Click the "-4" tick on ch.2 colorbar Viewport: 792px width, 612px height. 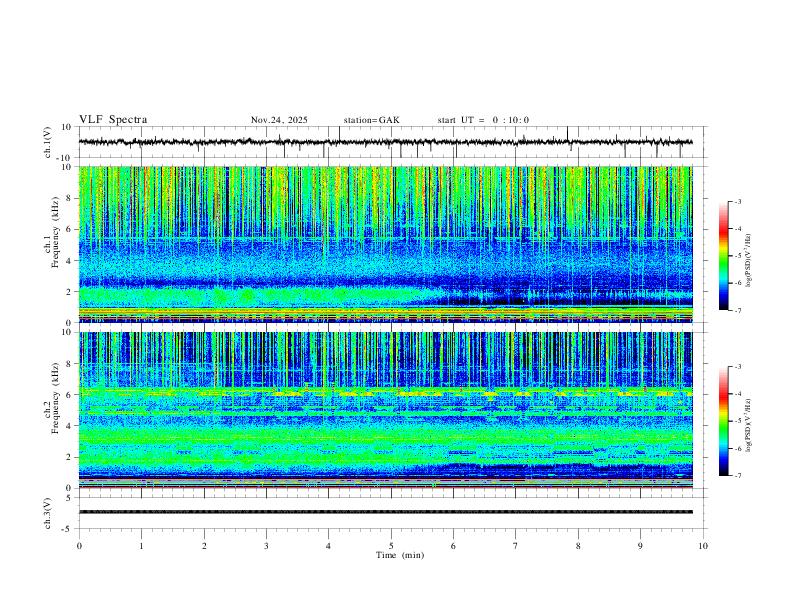click(x=738, y=394)
